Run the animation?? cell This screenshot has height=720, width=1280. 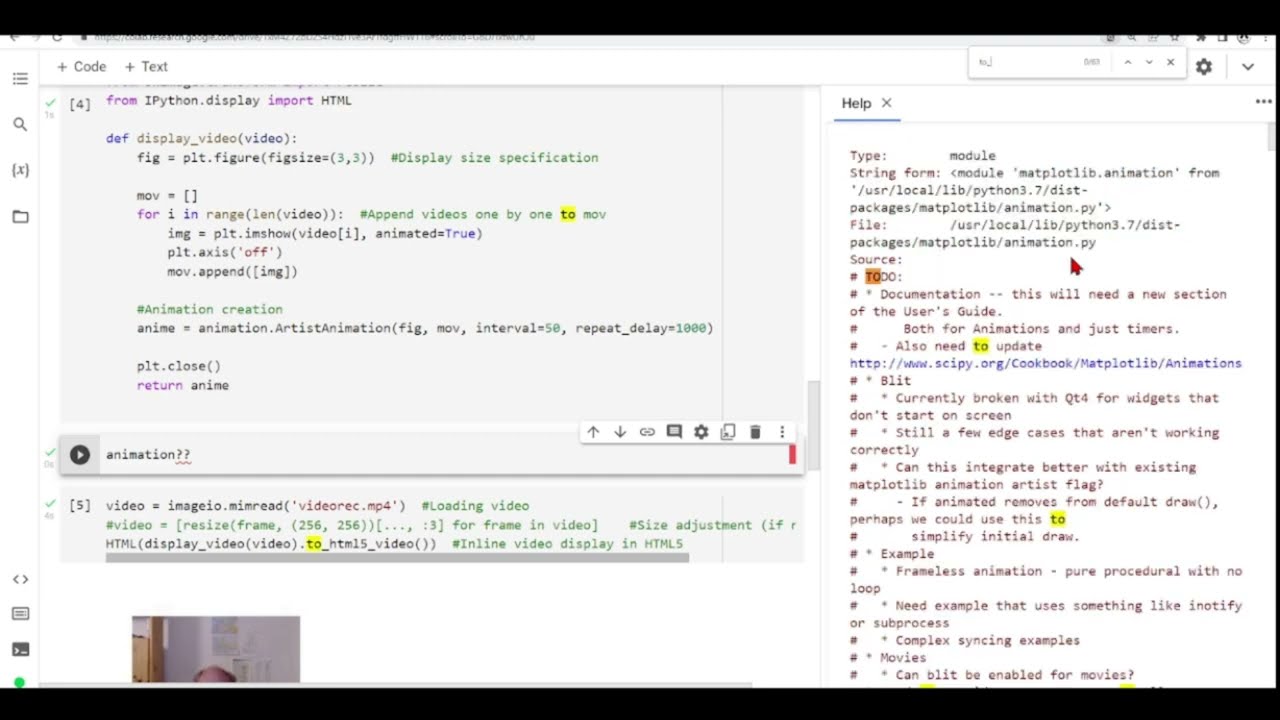point(79,455)
